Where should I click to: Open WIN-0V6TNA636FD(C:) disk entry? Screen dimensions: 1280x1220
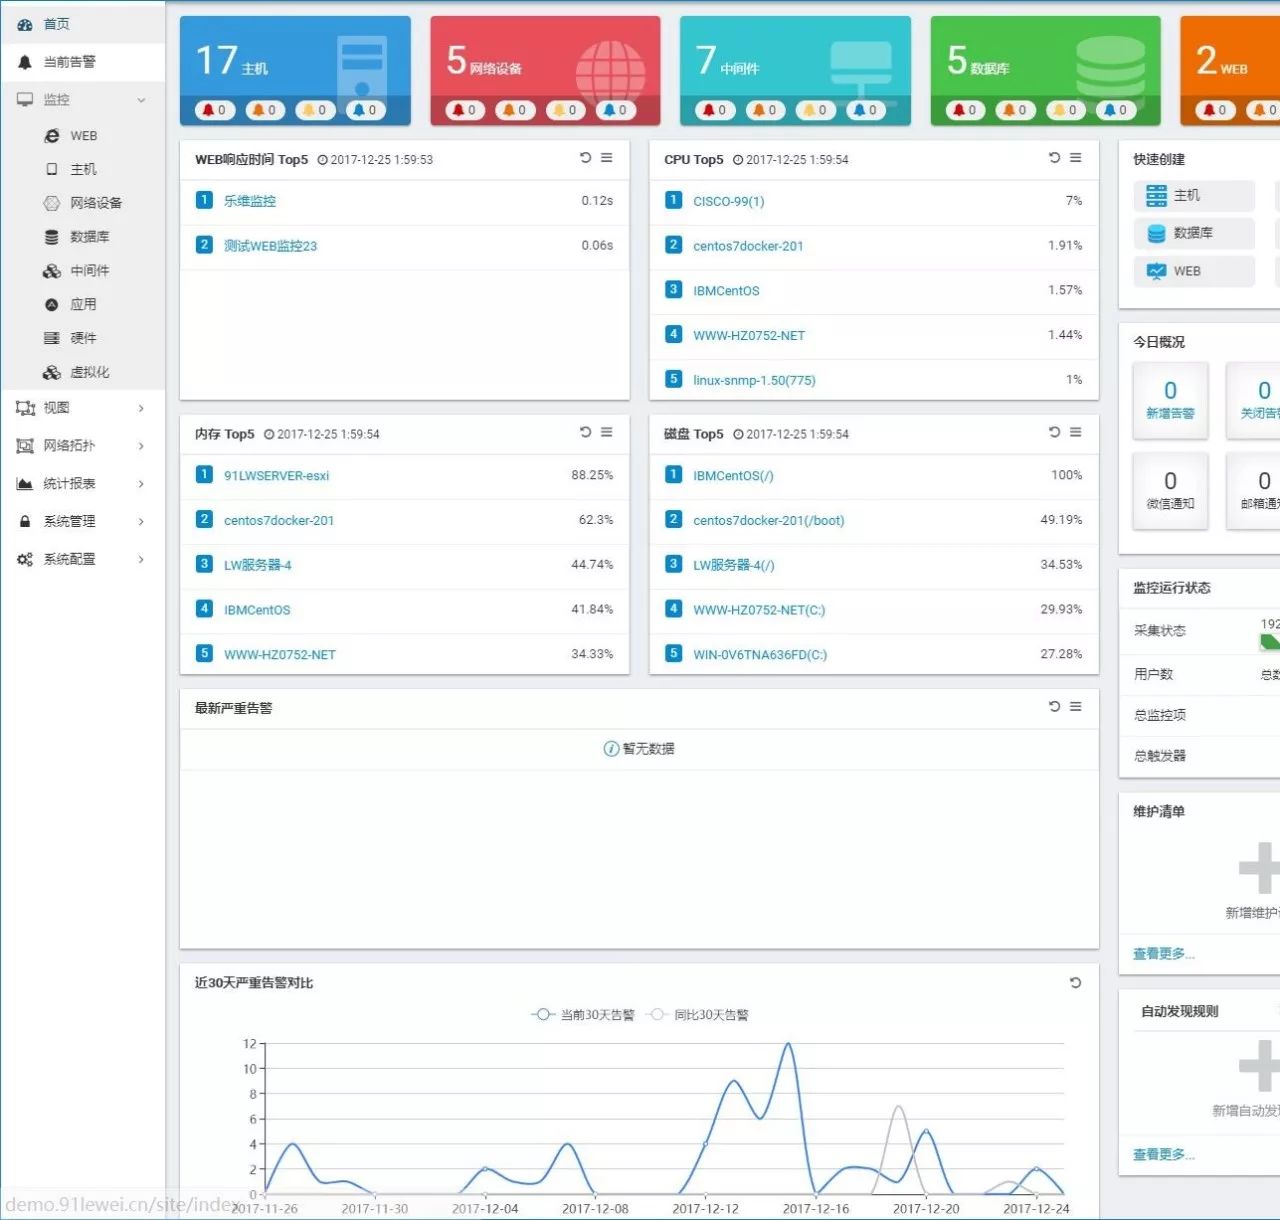coord(760,655)
